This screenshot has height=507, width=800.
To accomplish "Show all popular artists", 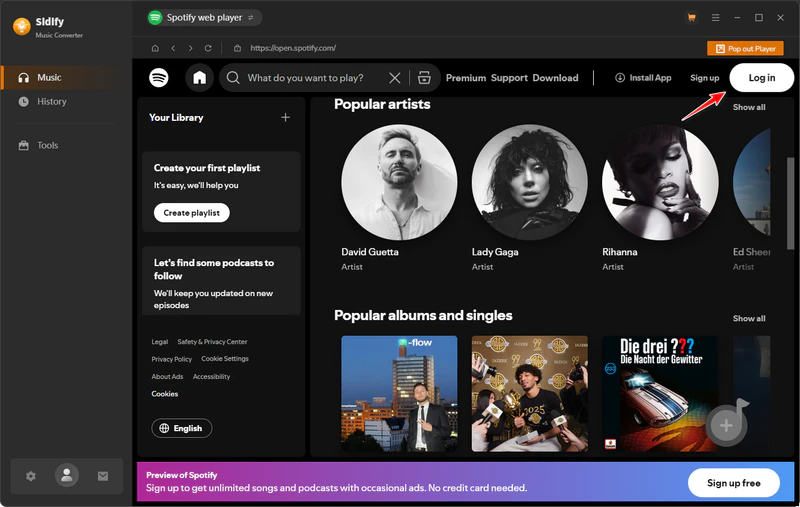I will pyautogui.click(x=749, y=107).
